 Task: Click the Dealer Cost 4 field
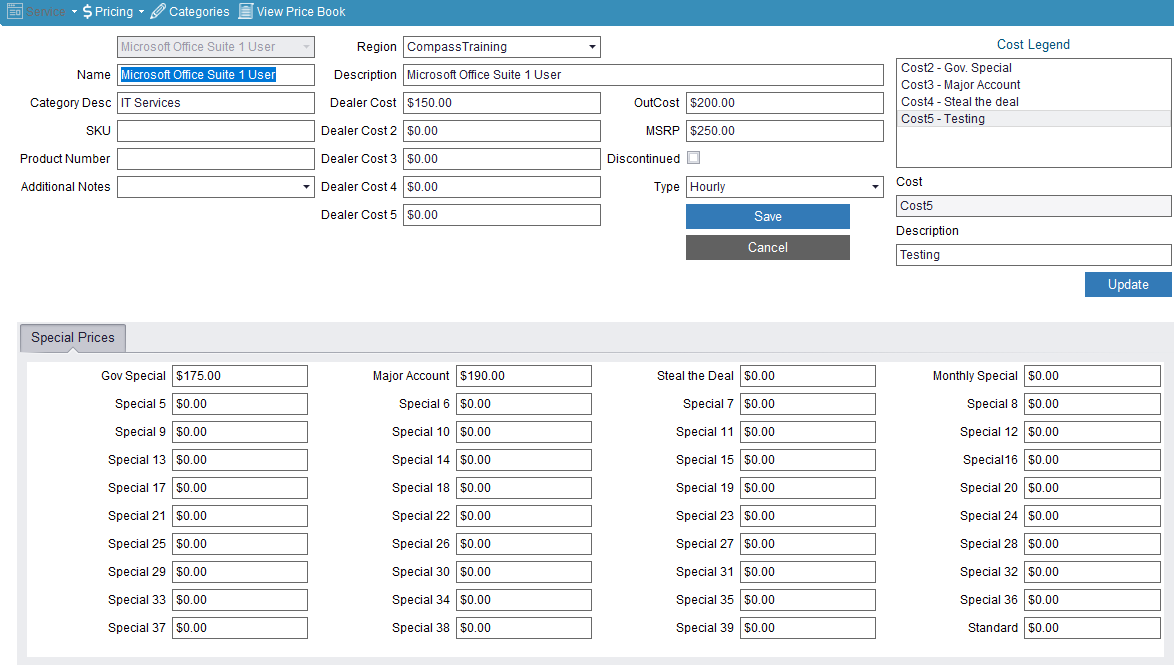click(502, 187)
